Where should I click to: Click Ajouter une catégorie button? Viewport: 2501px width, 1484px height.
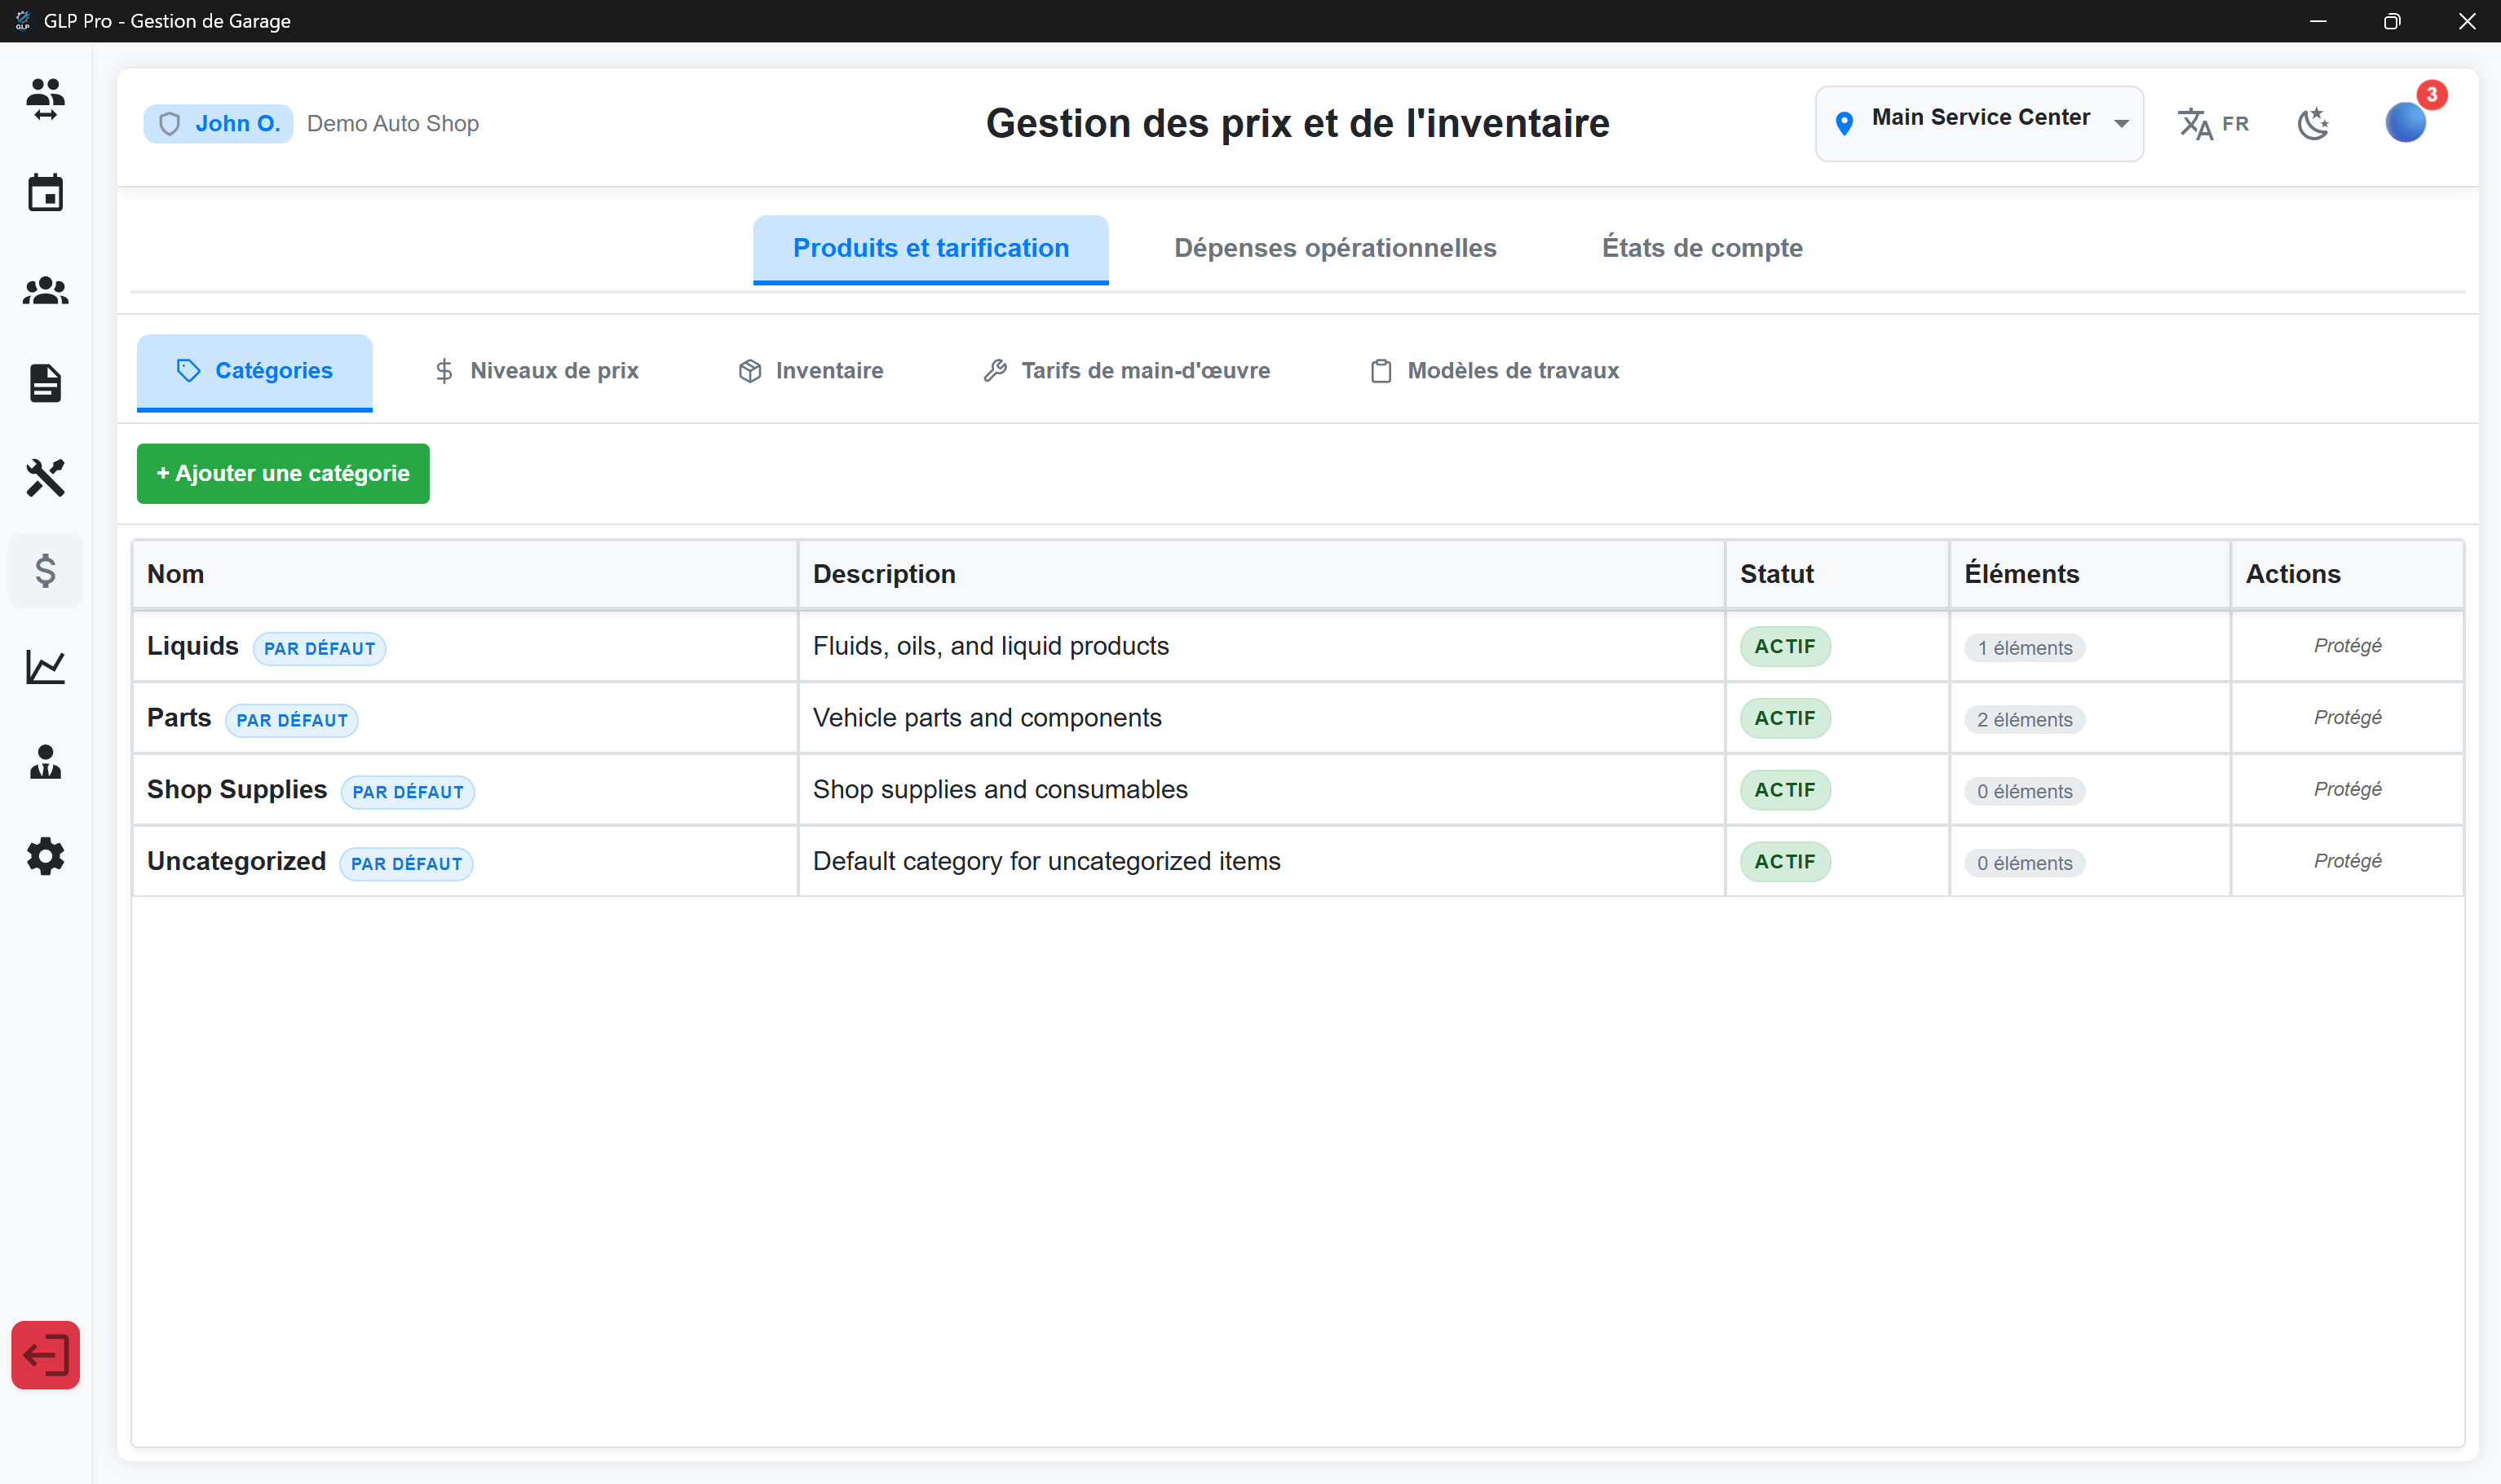click(283, 474)
